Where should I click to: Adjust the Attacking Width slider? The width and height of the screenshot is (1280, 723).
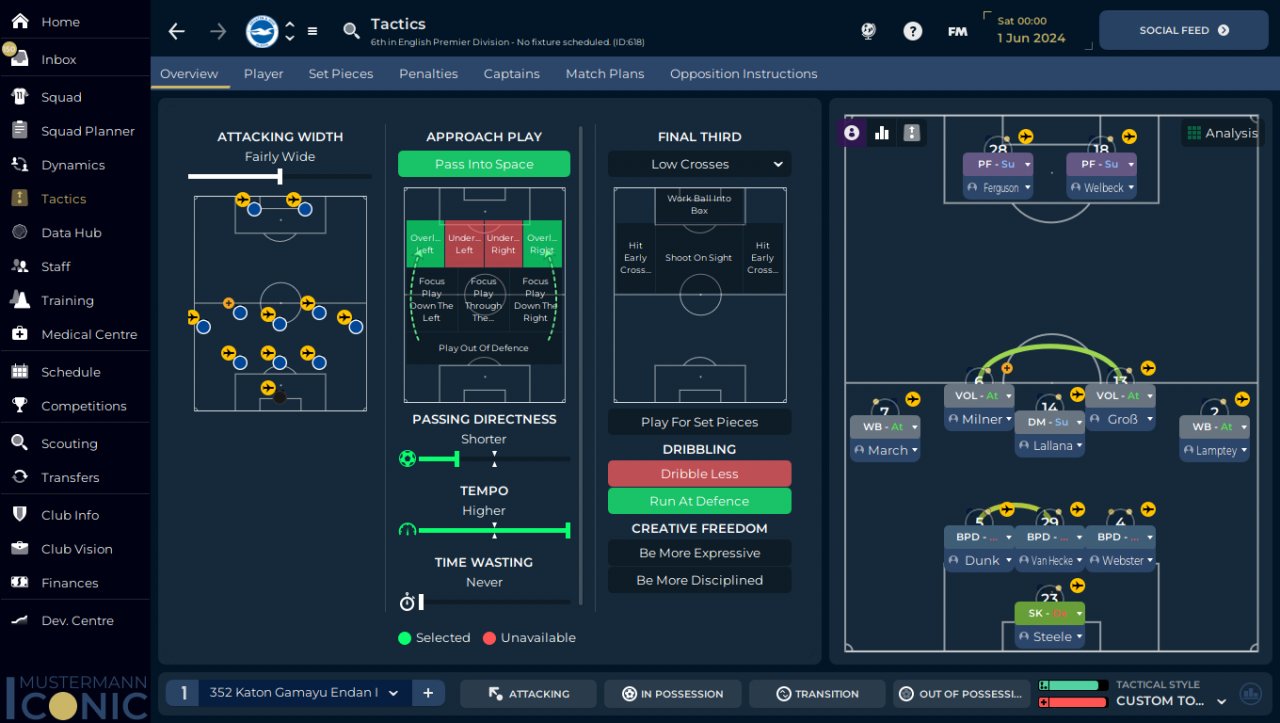279,177
